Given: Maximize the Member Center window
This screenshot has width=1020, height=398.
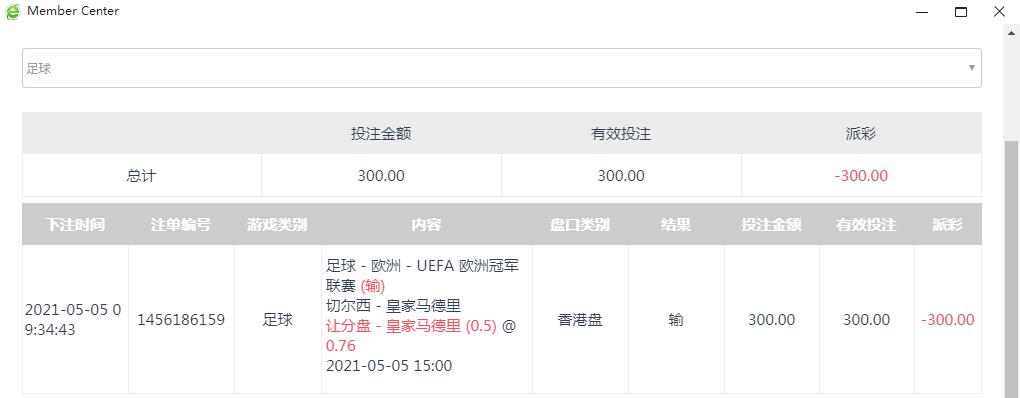Looking at the screenshot, I should point(961,12).
